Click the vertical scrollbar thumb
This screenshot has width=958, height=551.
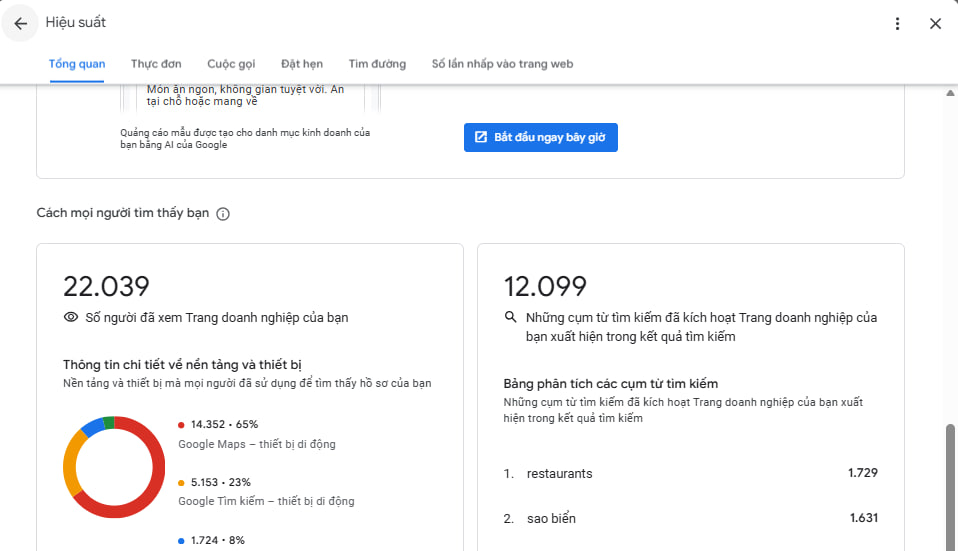(x=950, y=485)
